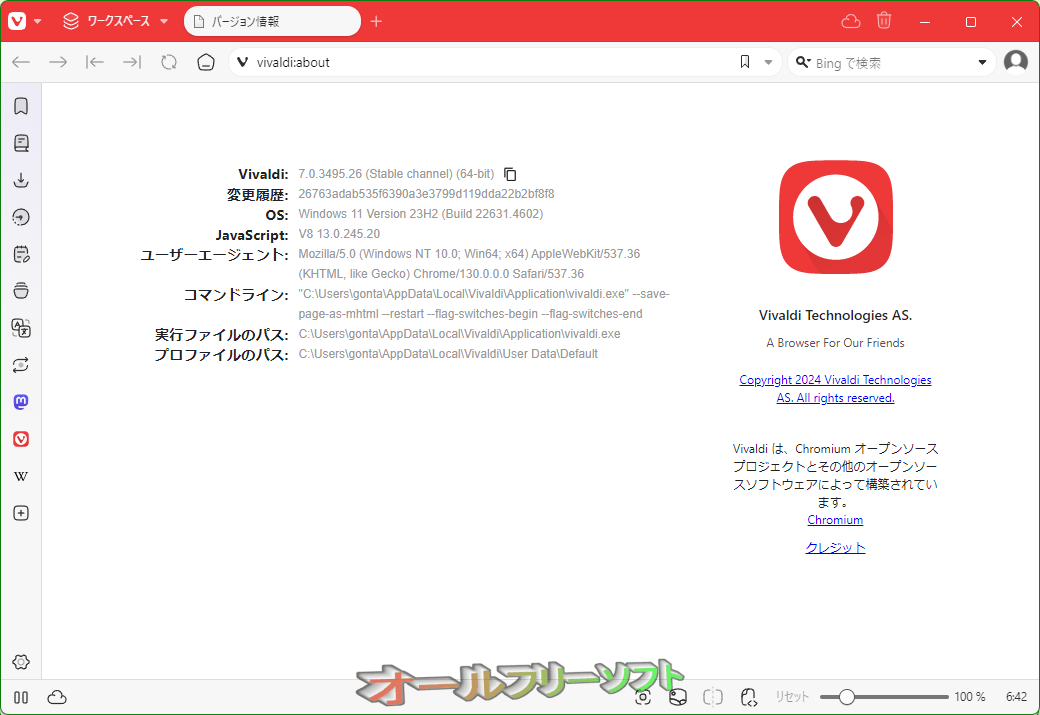Copy the Vivaldi version information
This screenshot has height=715, width=1040.
coord(510,173)
